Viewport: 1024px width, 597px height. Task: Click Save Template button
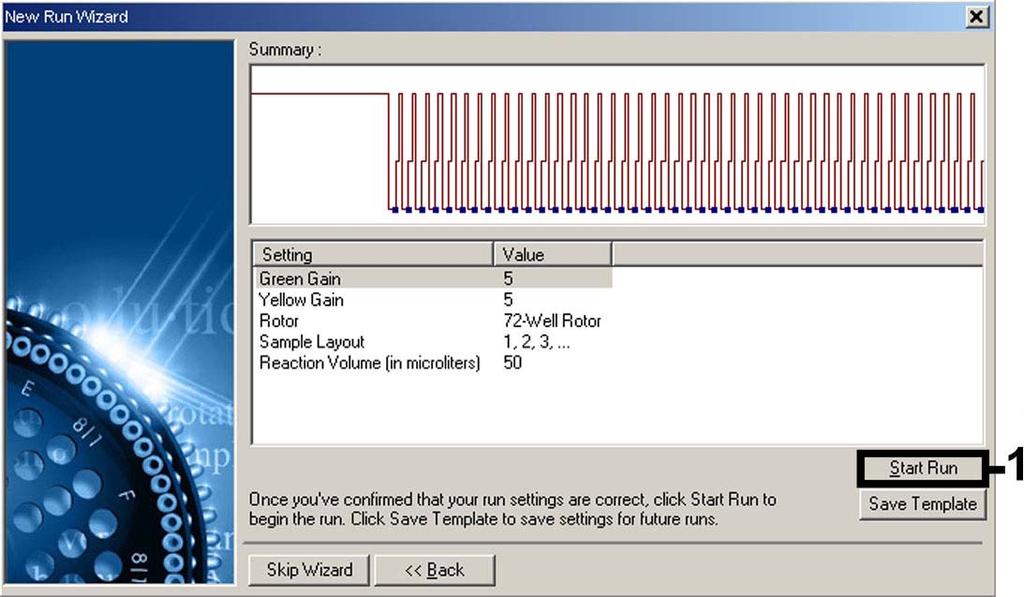pos(922,504)
